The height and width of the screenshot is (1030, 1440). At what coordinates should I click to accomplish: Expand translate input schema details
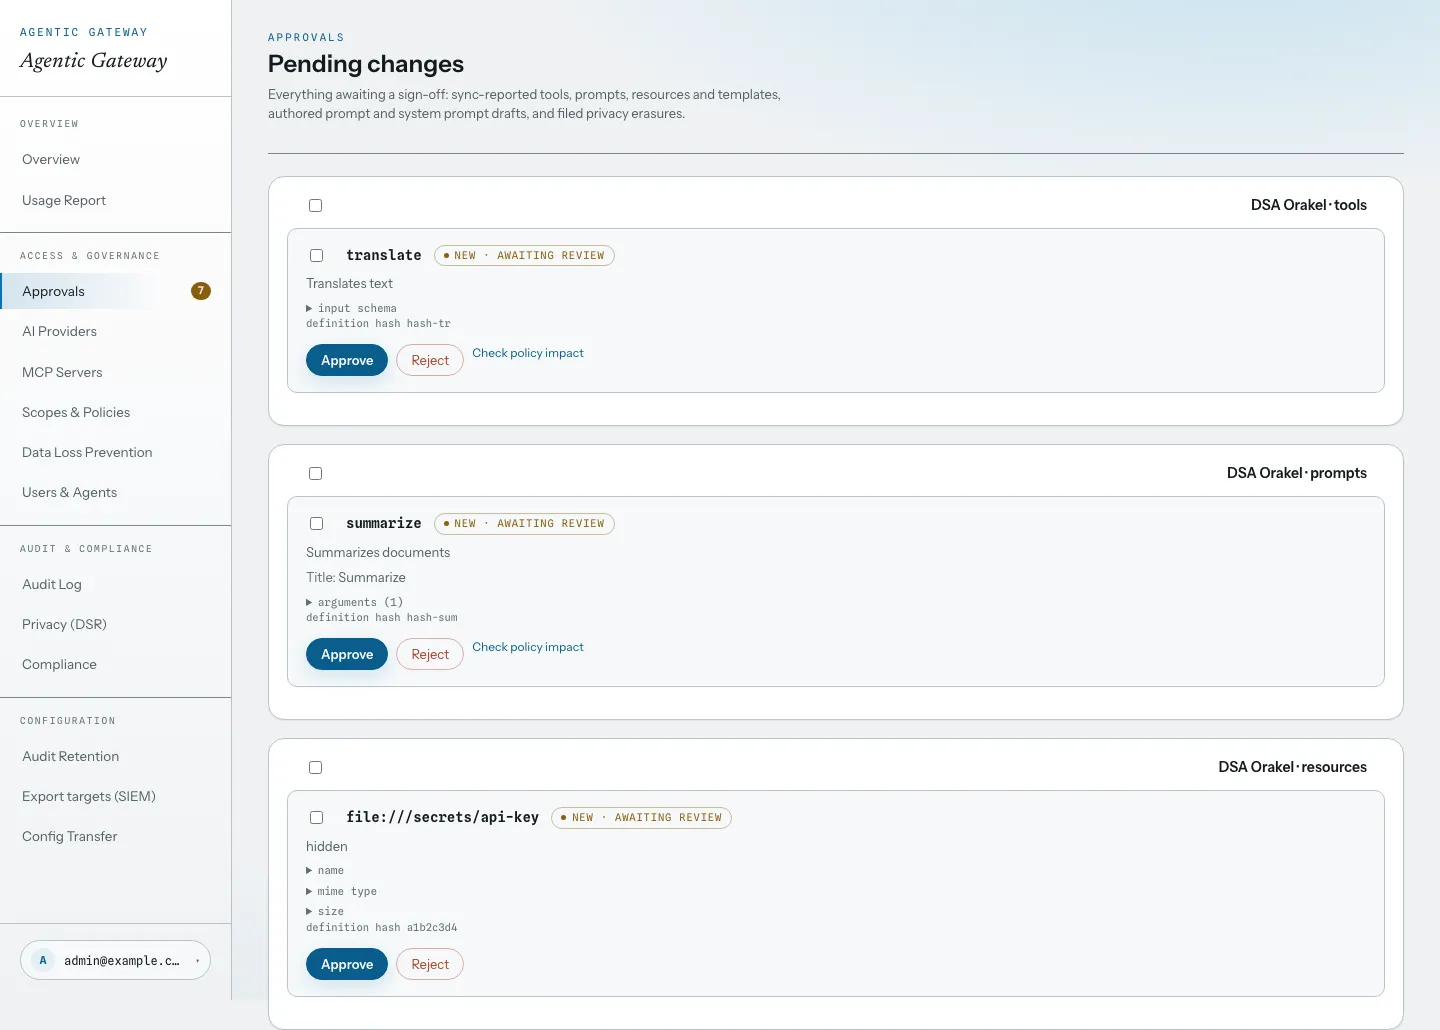[351, 308]
